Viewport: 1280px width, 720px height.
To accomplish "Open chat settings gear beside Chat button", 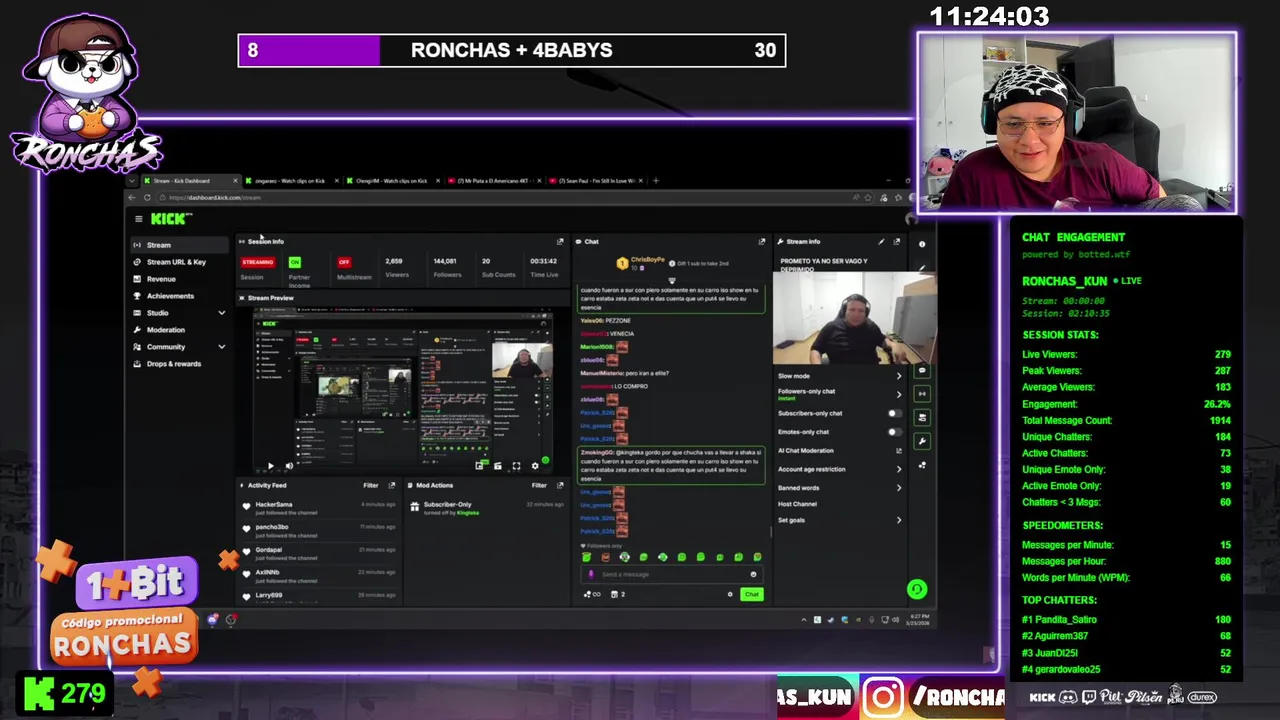I will click(730, 594).
